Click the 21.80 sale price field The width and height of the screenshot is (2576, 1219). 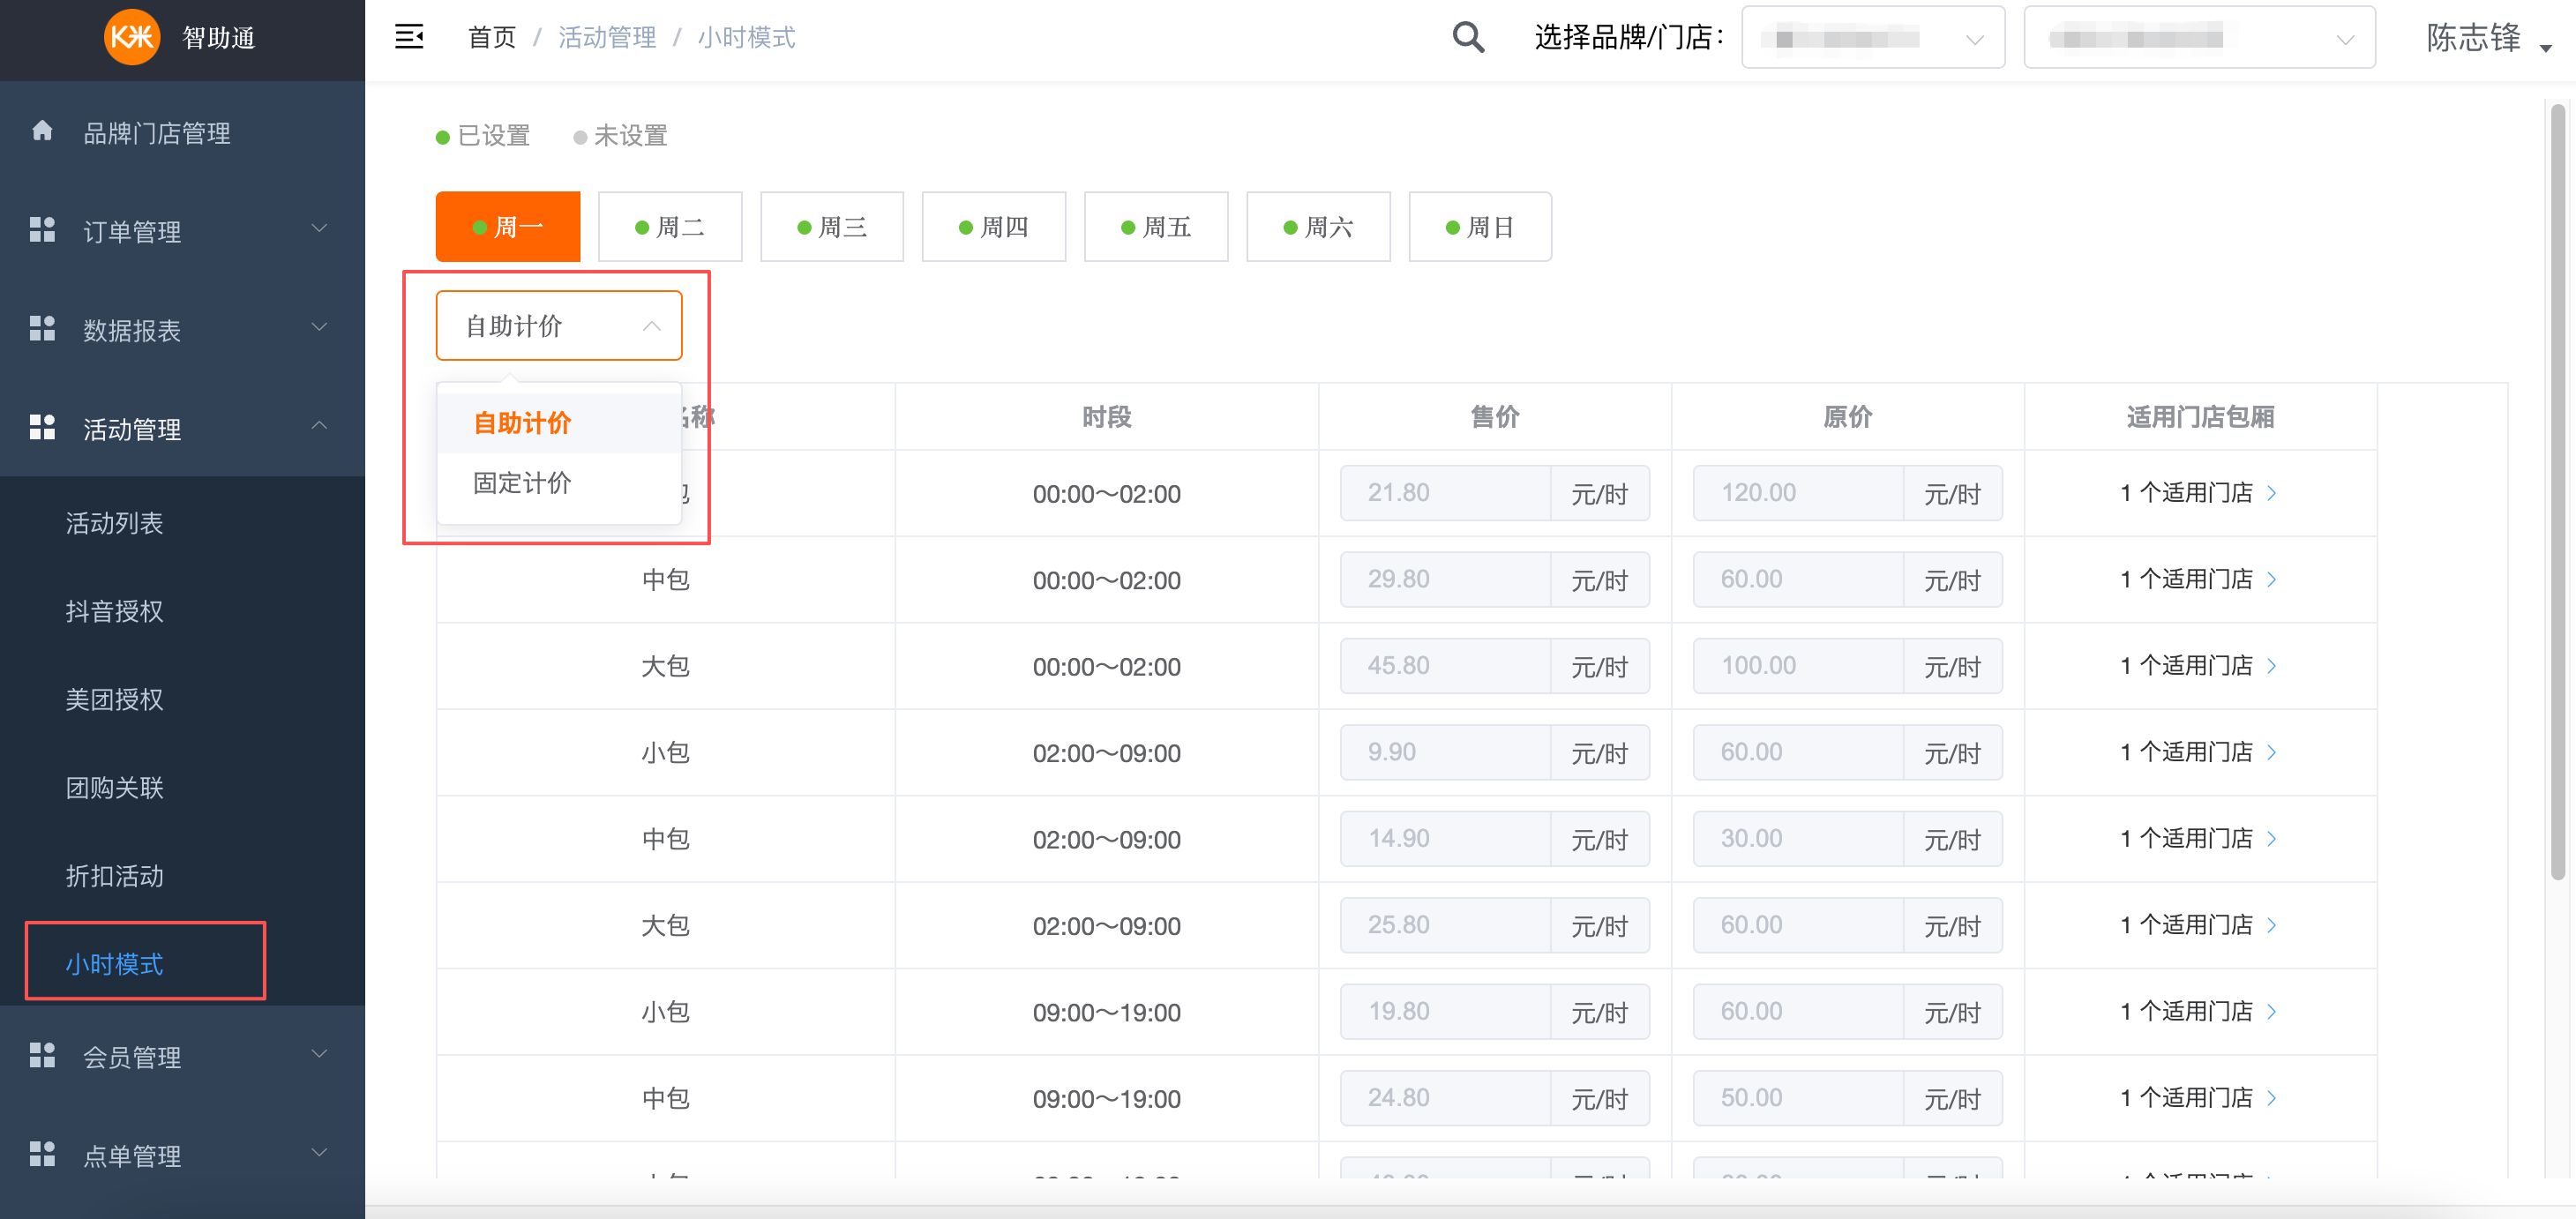[x=1444, y=493]
